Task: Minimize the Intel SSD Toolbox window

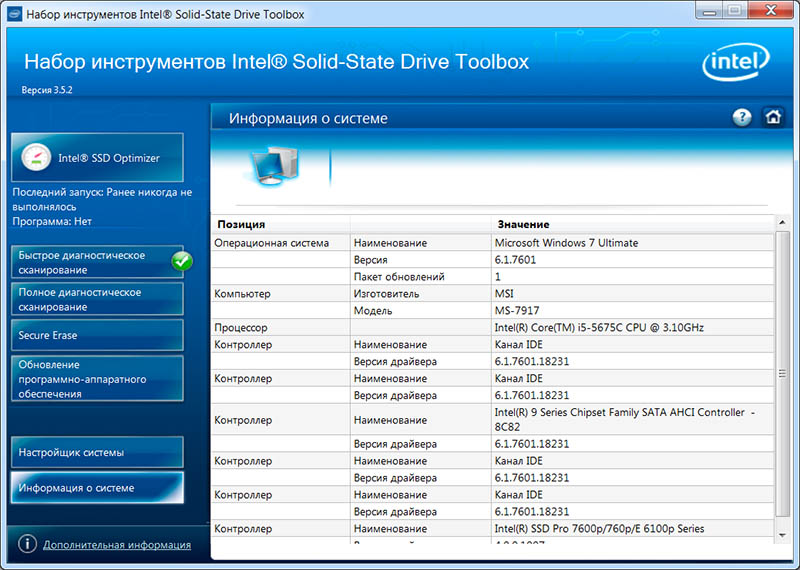Action: click(x=709, y=10)
